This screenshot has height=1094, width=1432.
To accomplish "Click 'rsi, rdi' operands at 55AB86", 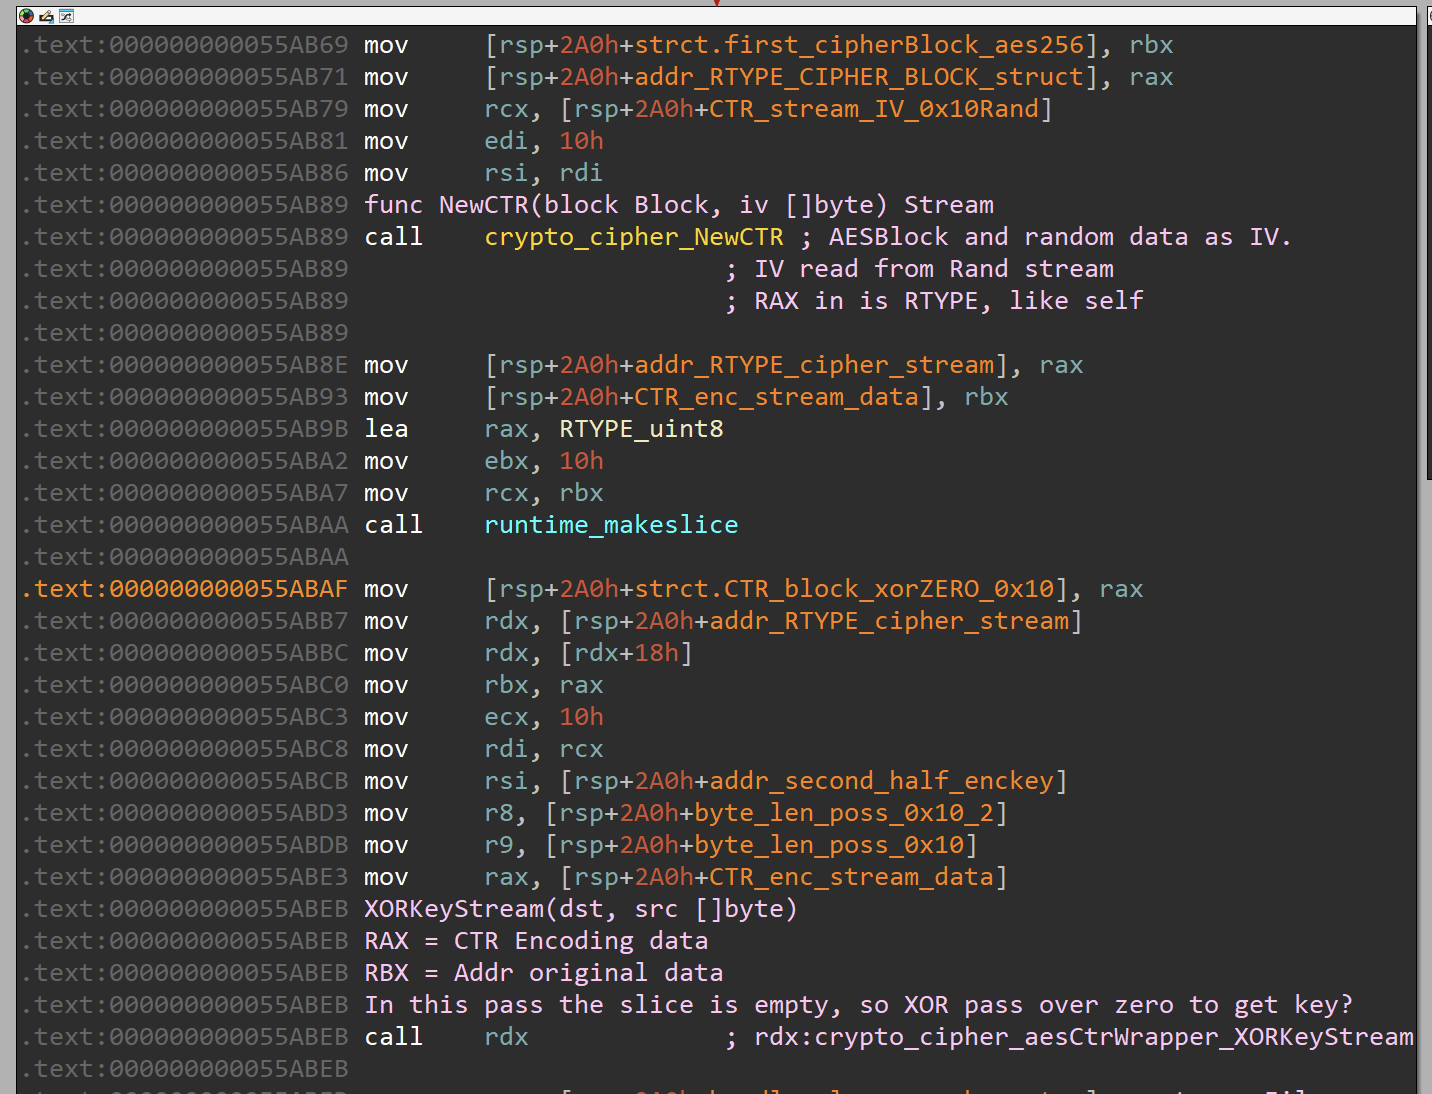I will coord(543,173).
